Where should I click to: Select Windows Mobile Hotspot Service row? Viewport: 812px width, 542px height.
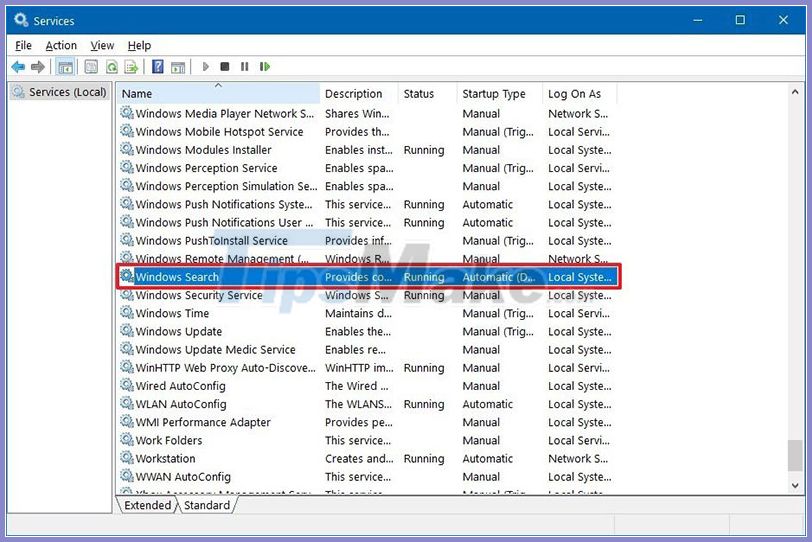tap(367, 131)
